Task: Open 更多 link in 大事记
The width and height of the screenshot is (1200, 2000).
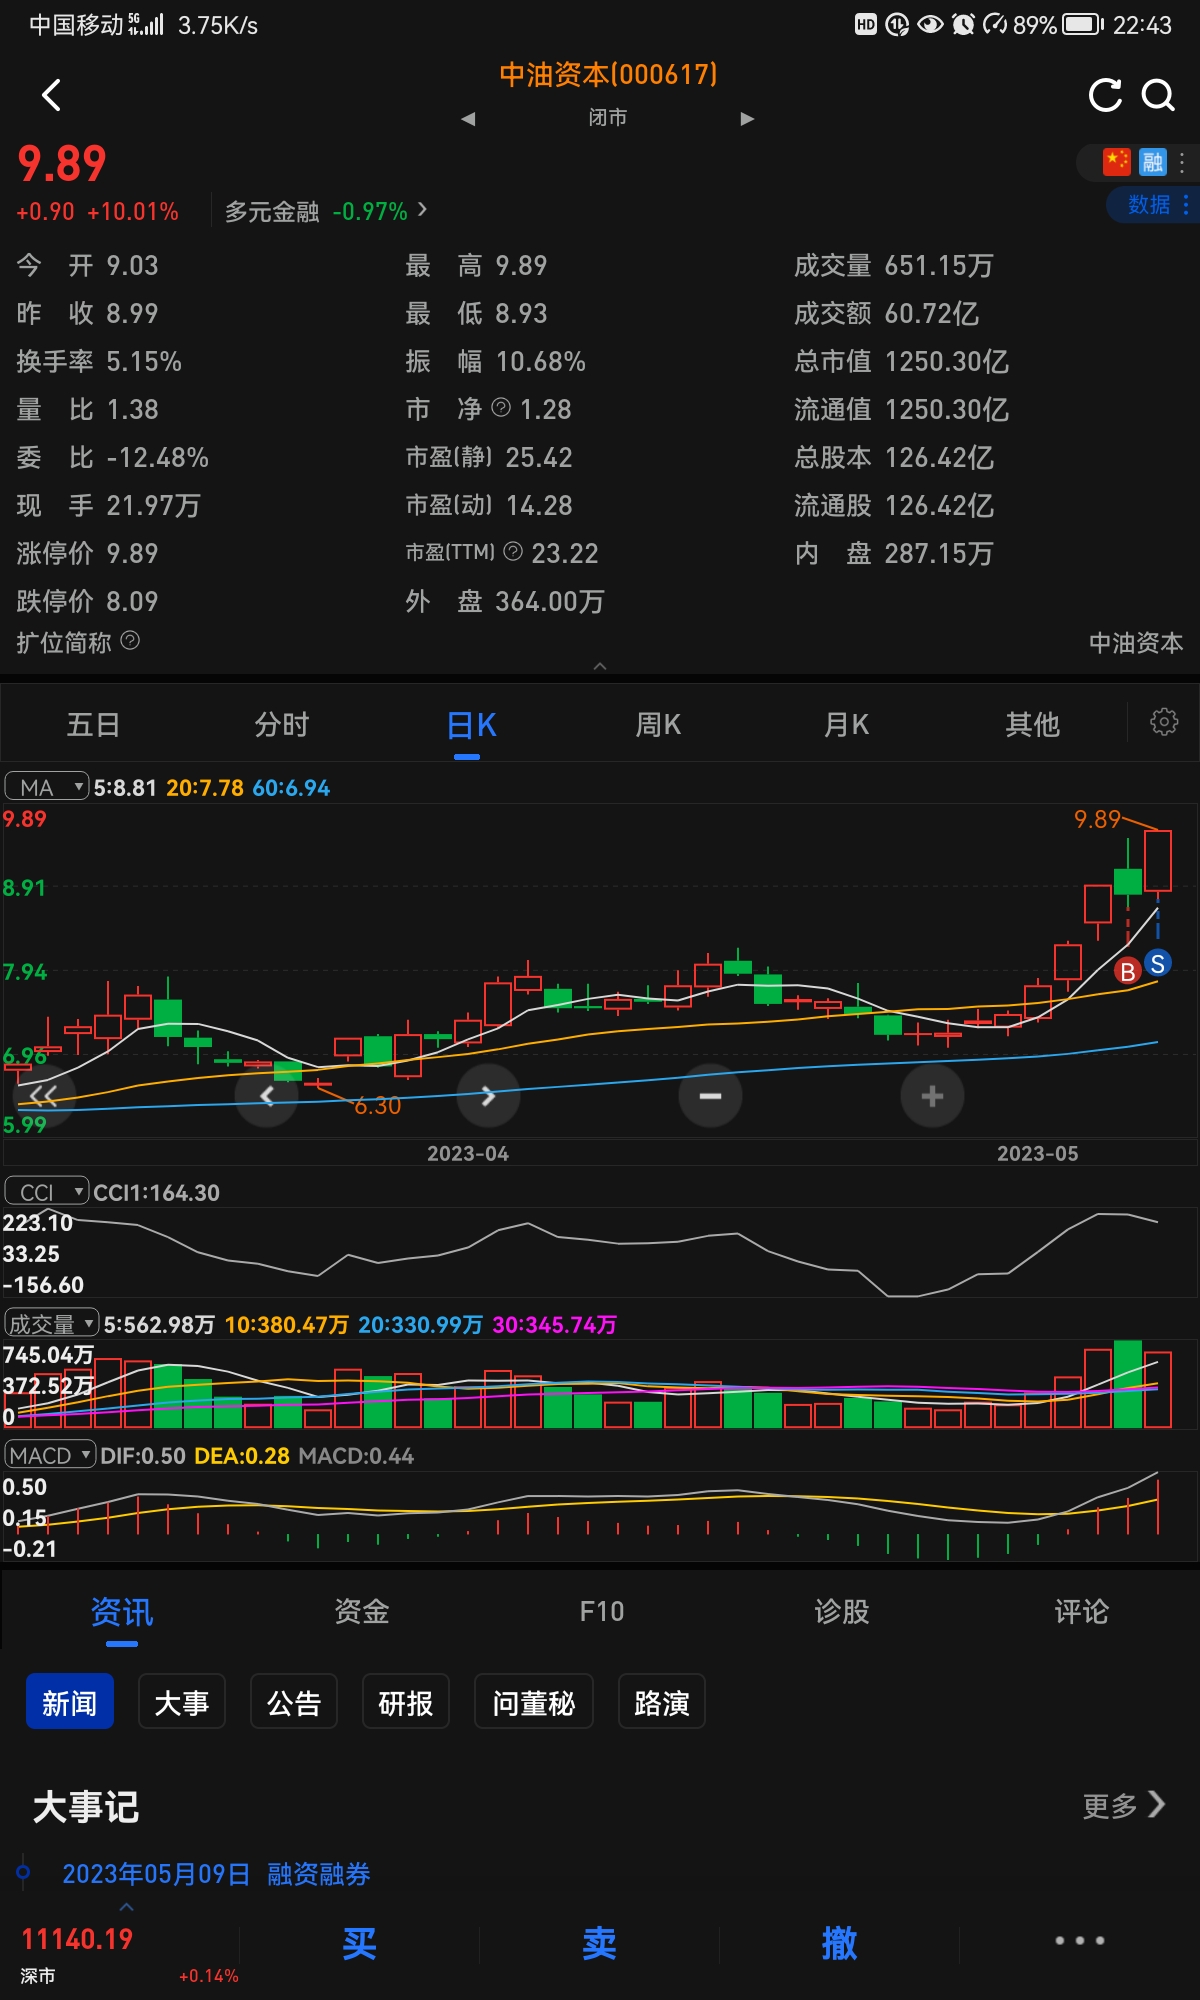Action: [1123, 1805]
